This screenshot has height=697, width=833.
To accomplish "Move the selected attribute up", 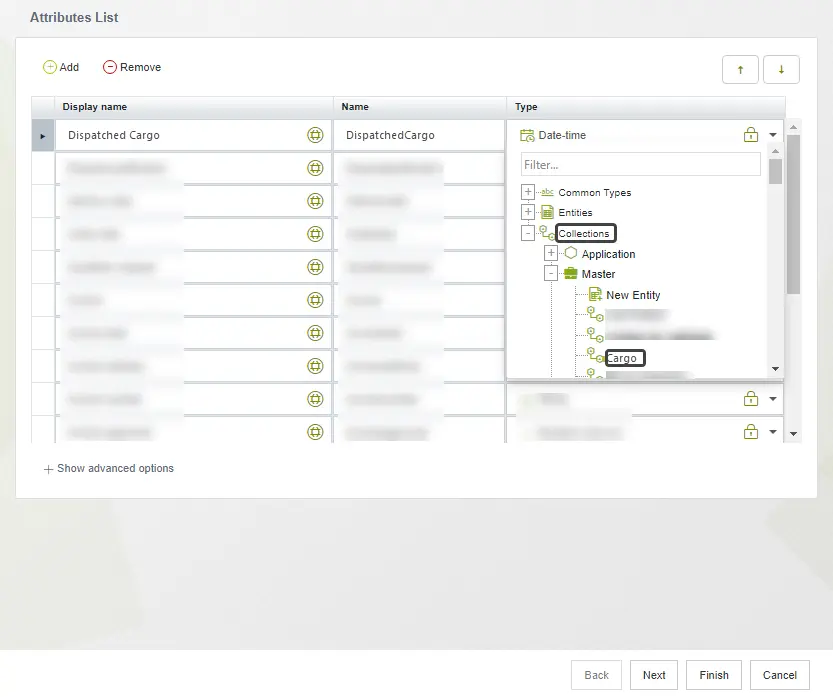I will (740, 70).
